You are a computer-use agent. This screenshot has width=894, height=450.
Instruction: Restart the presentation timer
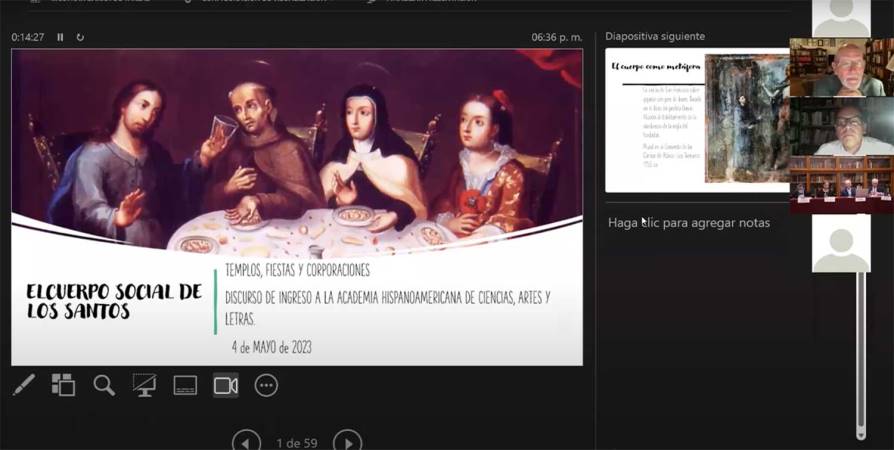point(80,37)
